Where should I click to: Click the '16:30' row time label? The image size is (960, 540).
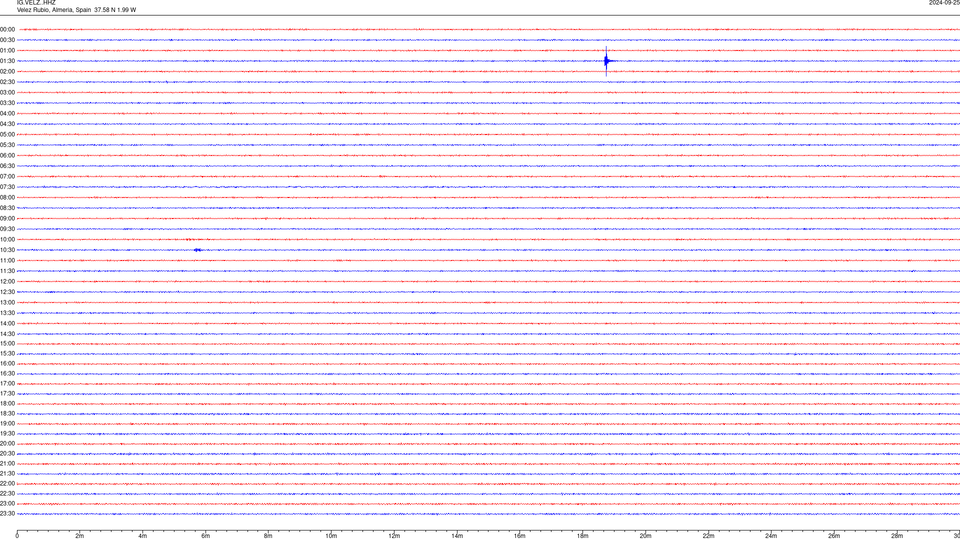click(7, 373)
